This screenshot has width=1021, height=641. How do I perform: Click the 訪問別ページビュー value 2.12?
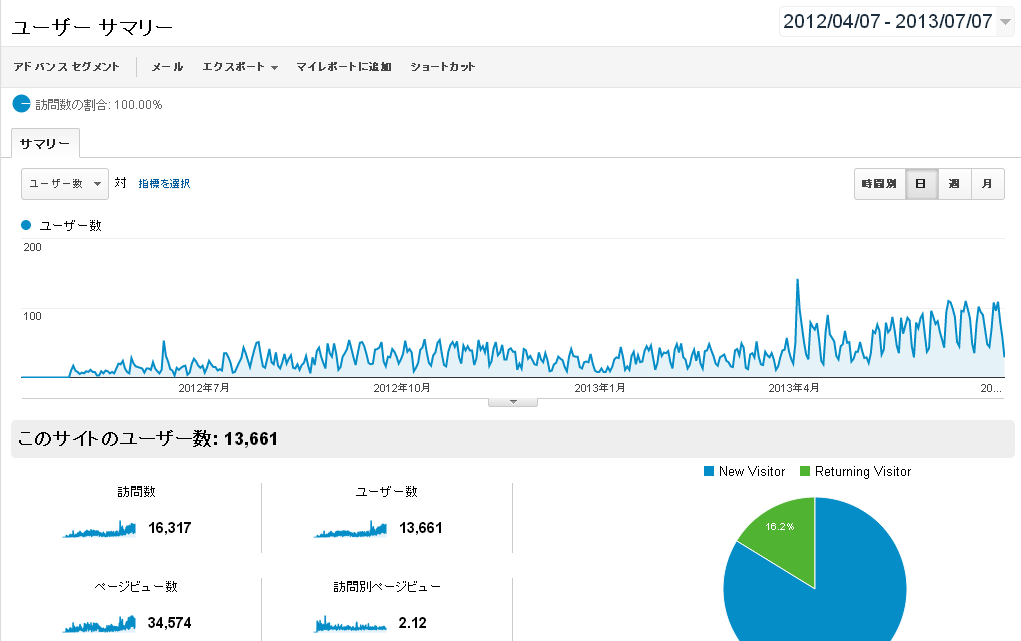(x=413, y=623)
